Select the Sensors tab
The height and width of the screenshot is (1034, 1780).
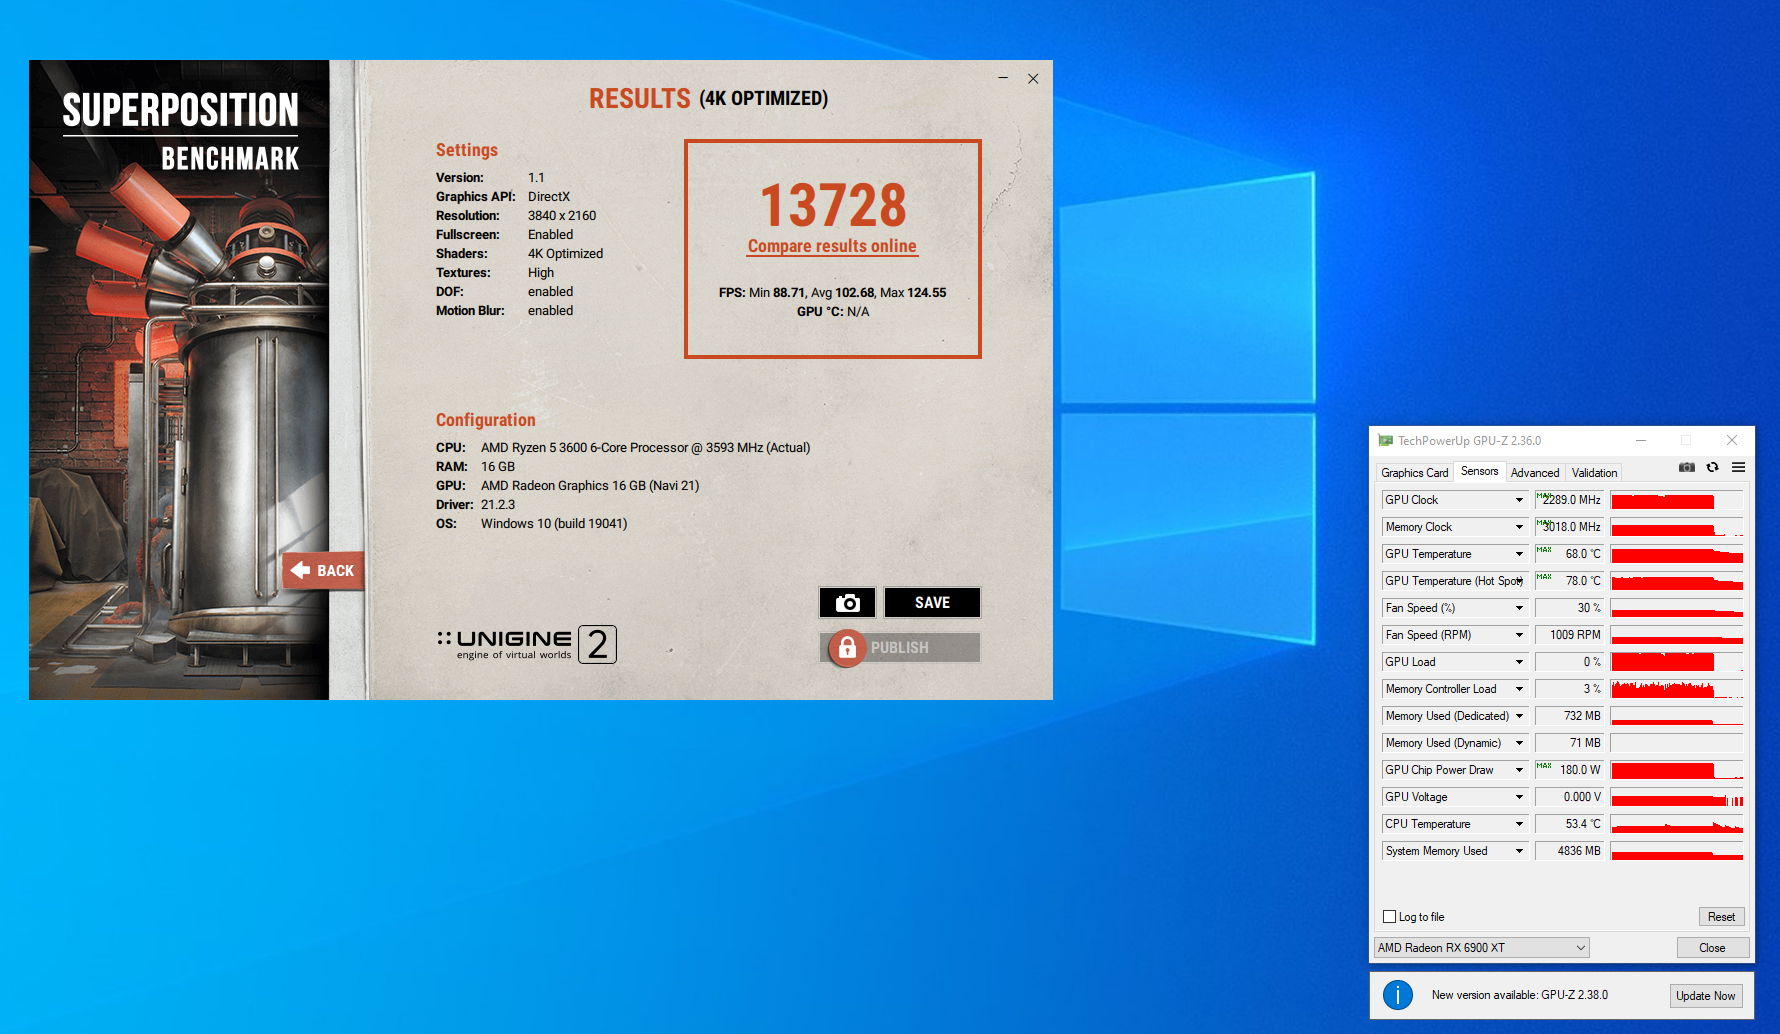tap(1479, 471)
